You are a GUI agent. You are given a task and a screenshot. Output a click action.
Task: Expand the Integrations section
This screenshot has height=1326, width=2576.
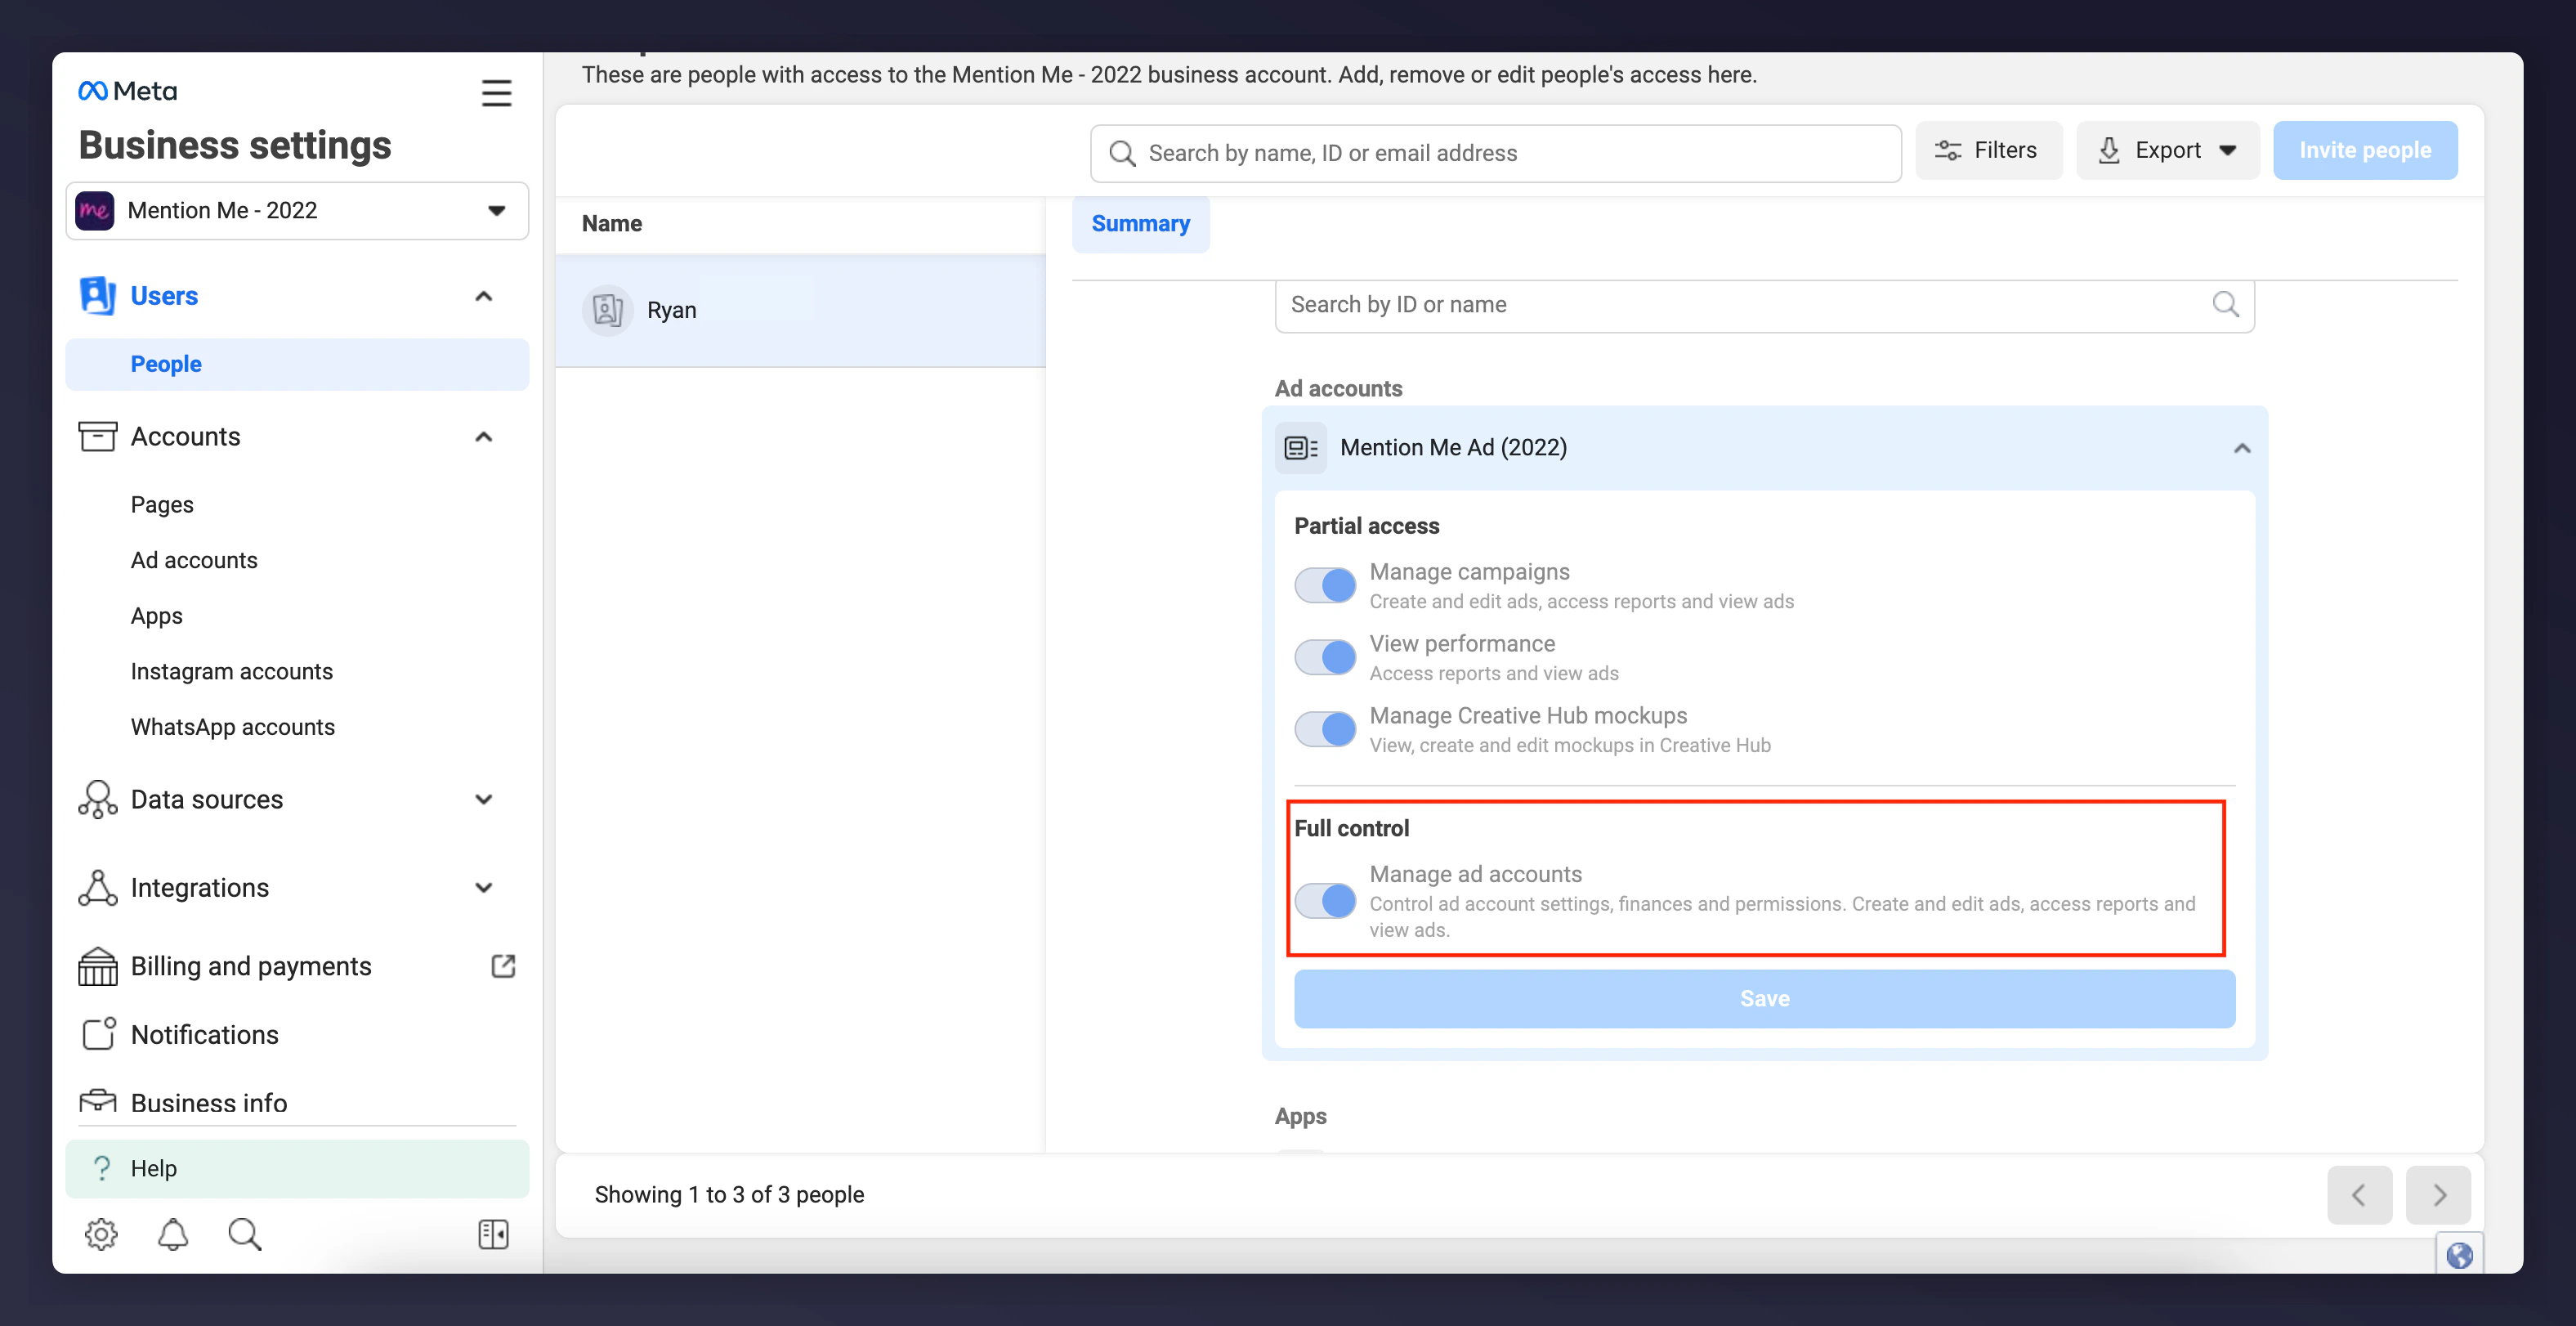(x=484, y=887)
